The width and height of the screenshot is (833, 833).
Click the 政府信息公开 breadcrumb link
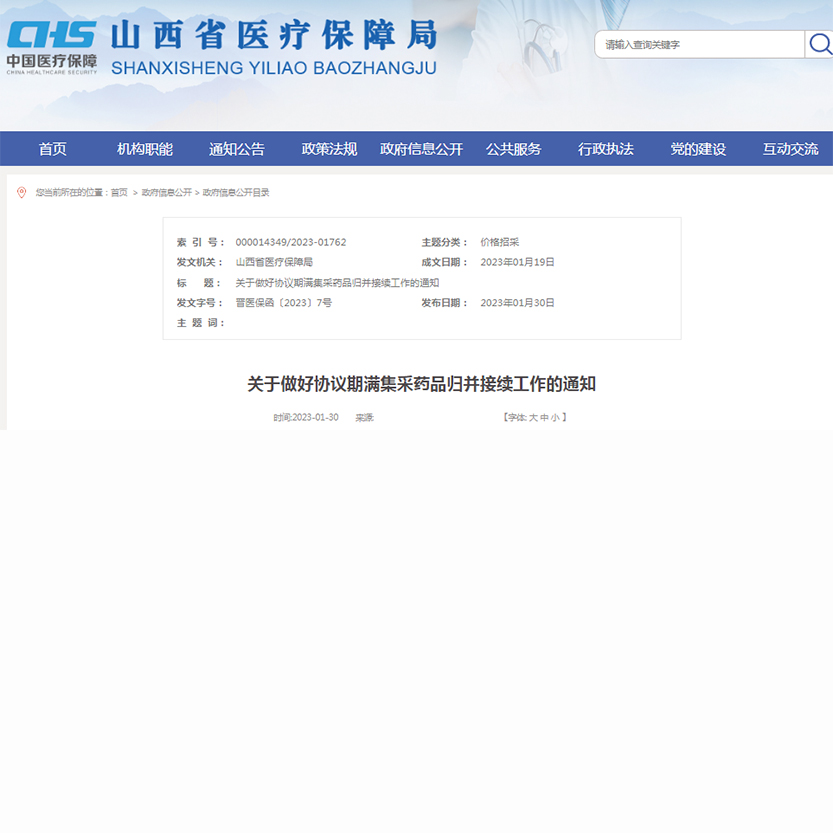point(166,192)
